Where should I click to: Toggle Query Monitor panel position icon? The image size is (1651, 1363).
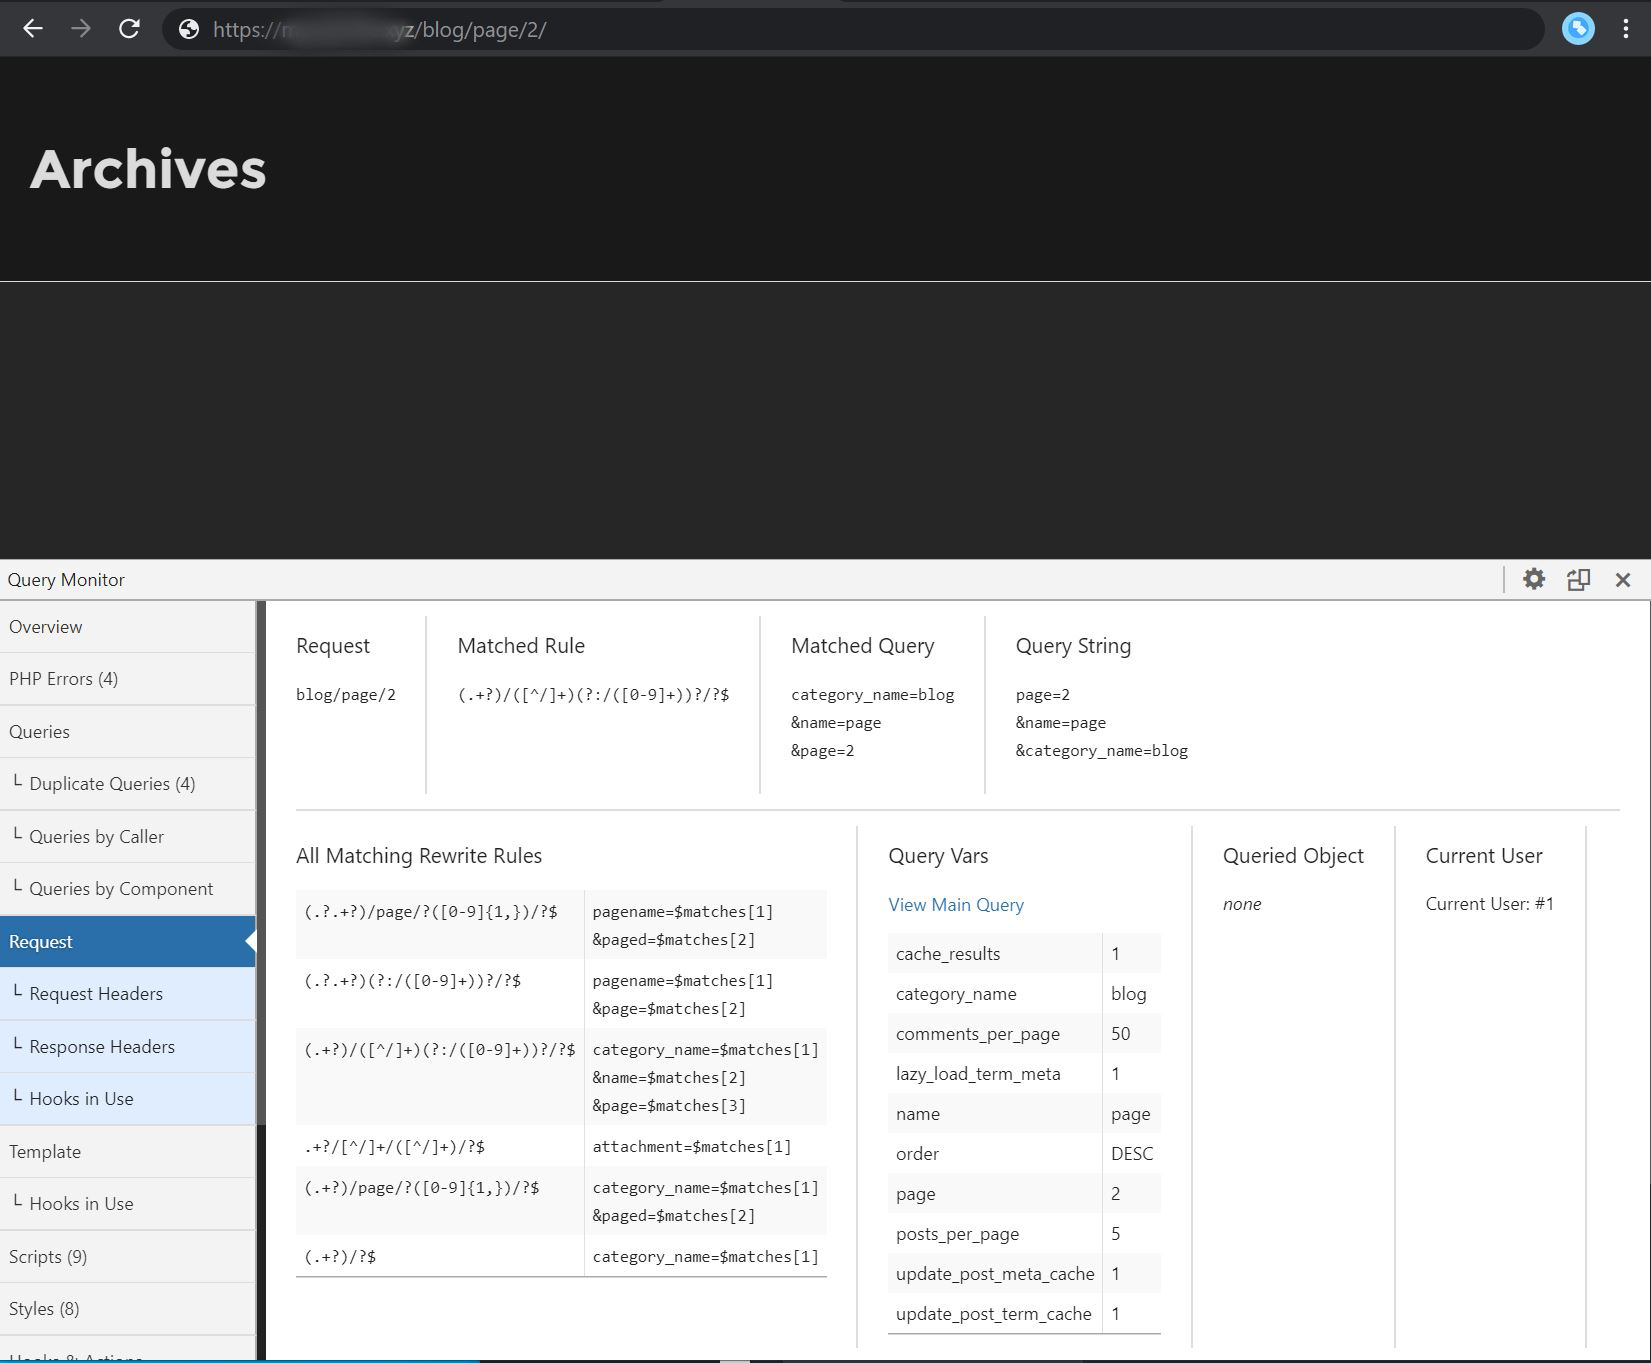coord(1579,580)
